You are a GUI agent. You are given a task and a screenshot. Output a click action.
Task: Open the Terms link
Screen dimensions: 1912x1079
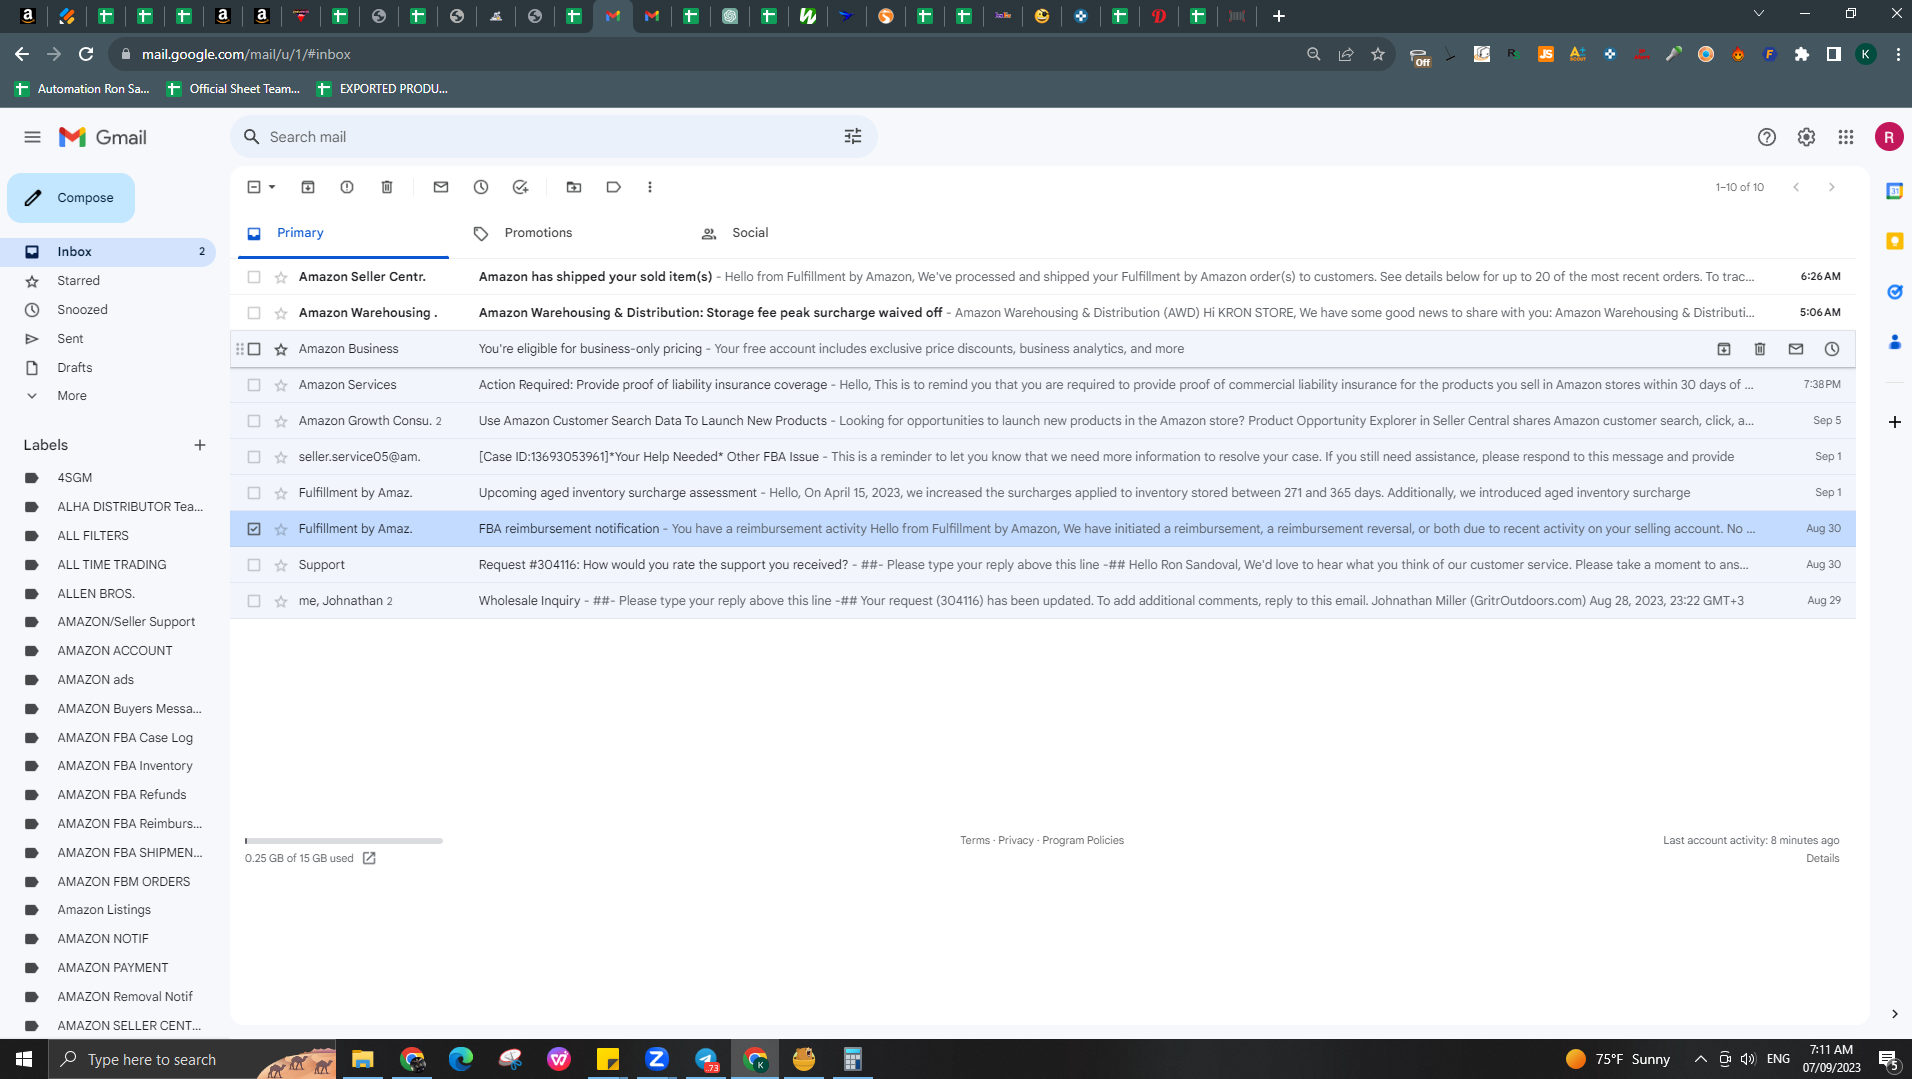975,841
